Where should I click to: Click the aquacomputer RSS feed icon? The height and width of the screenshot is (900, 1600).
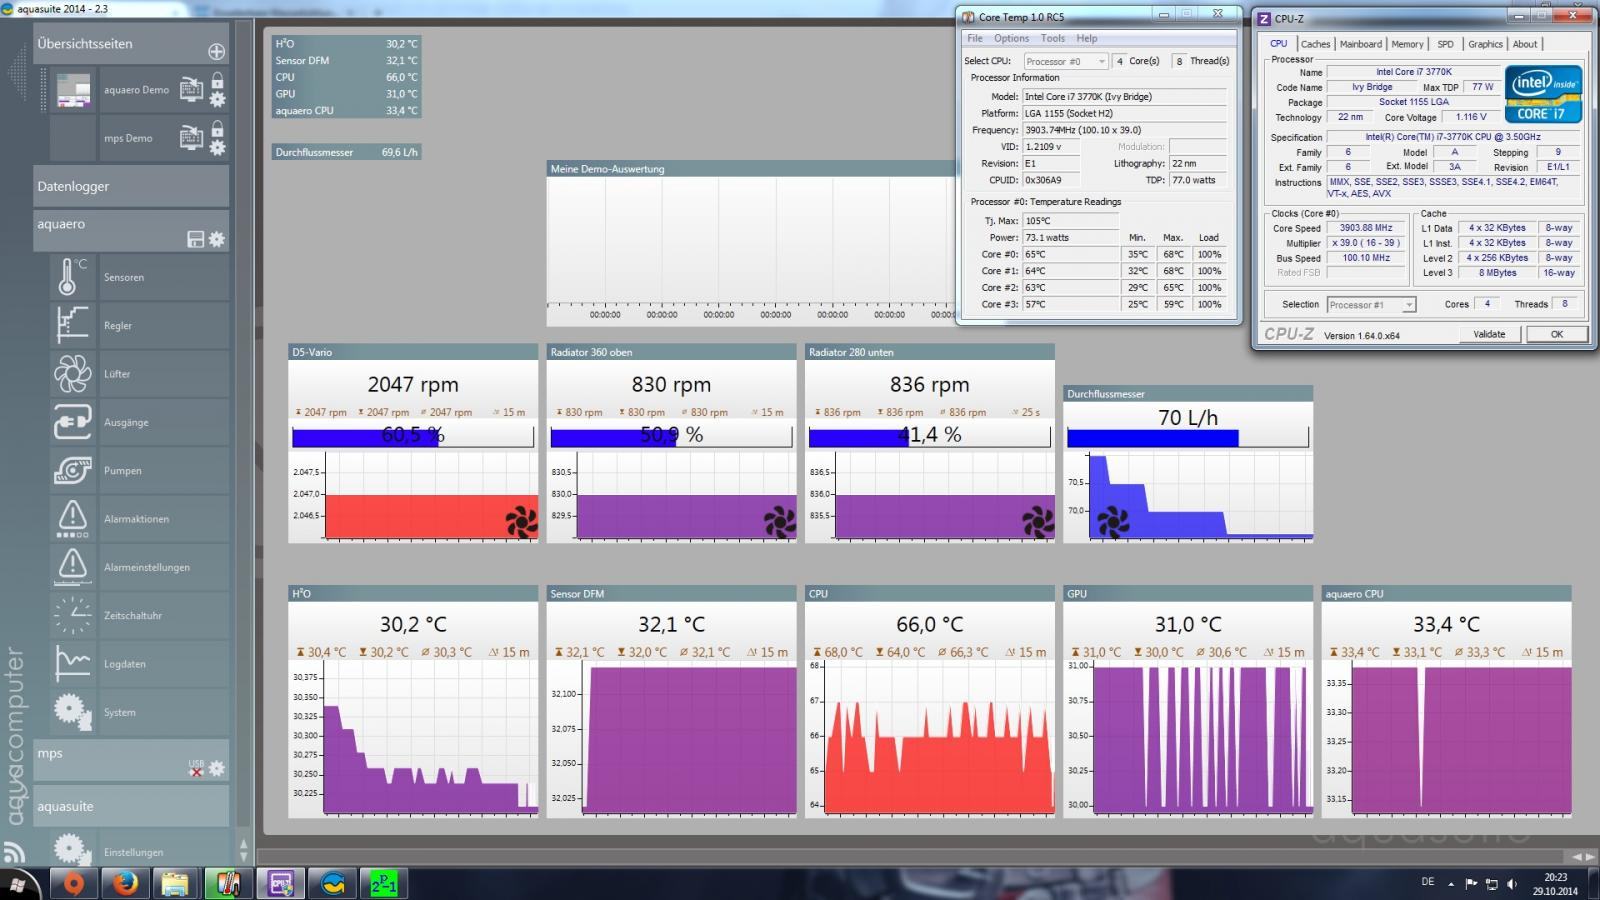[14, 852]
